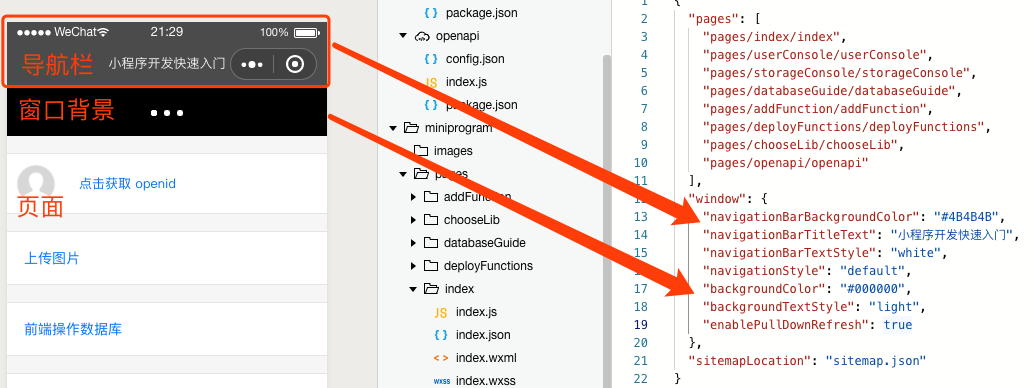Viewport: 1033px width, 388px height.
Task: Click the 点击获取 openid link
Action: (128, 184)
